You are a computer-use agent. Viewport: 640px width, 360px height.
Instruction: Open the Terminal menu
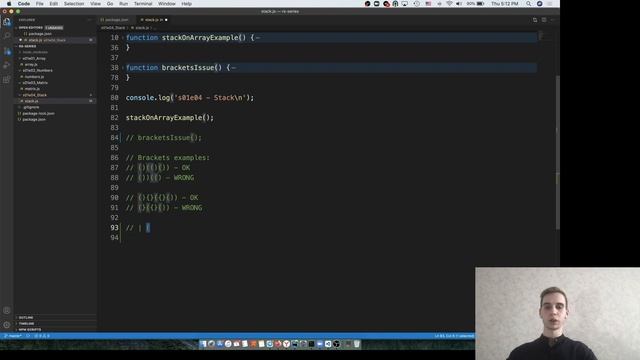click(143, 4)
